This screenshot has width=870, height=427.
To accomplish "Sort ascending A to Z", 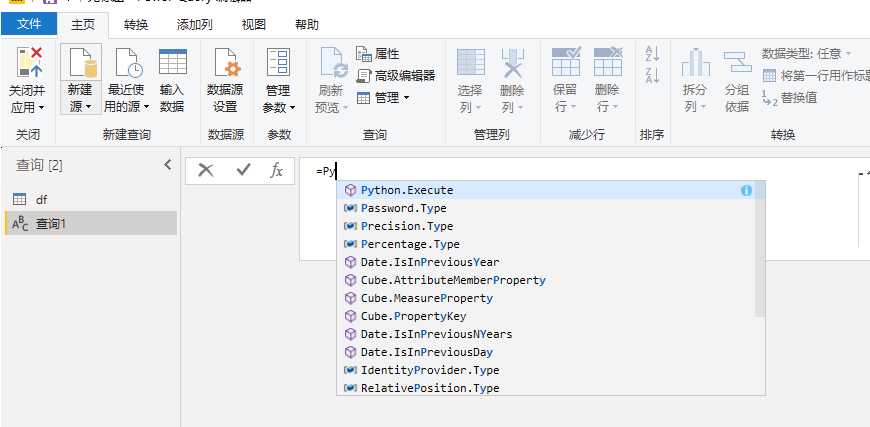I will (x=652, y=54).
